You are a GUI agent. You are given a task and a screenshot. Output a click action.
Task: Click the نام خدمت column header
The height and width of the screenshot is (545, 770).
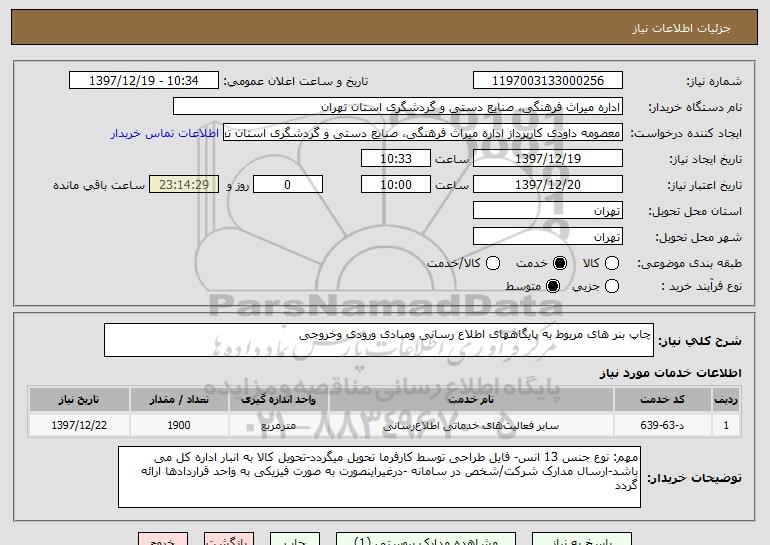pyautogui.click(x=471, y=400)
